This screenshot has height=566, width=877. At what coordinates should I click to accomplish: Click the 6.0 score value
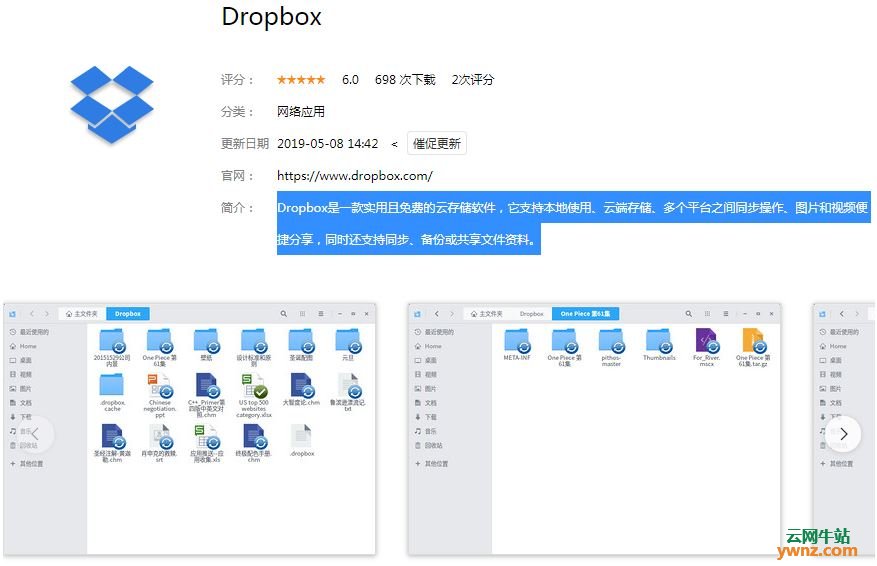pos(350,80)
